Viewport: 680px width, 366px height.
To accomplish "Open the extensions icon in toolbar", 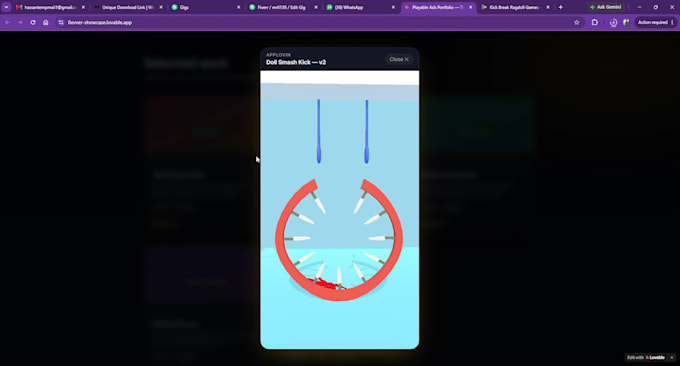I will [x=595, y=23].
